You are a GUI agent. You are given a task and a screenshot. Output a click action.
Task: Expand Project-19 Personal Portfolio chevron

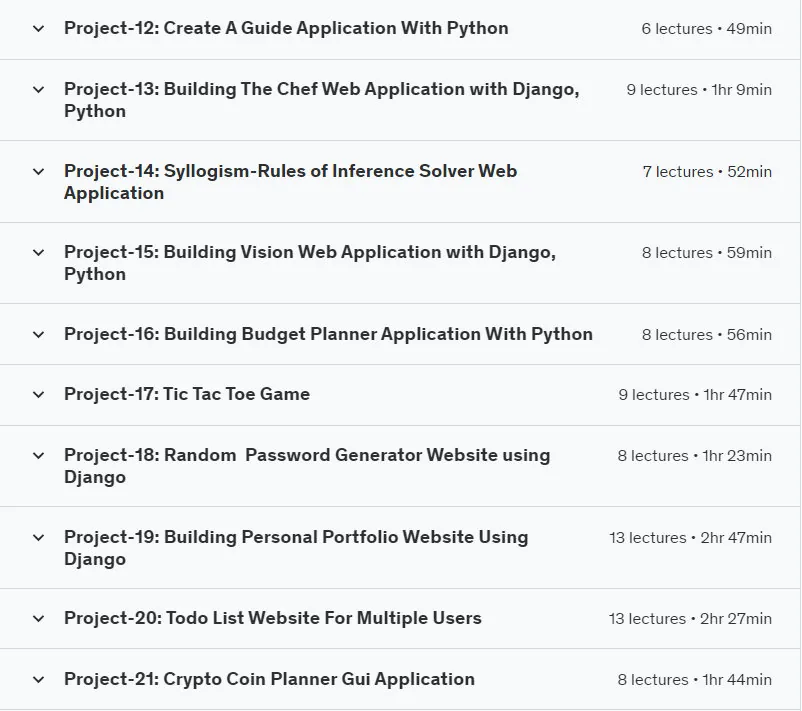[x=38, y=538]
